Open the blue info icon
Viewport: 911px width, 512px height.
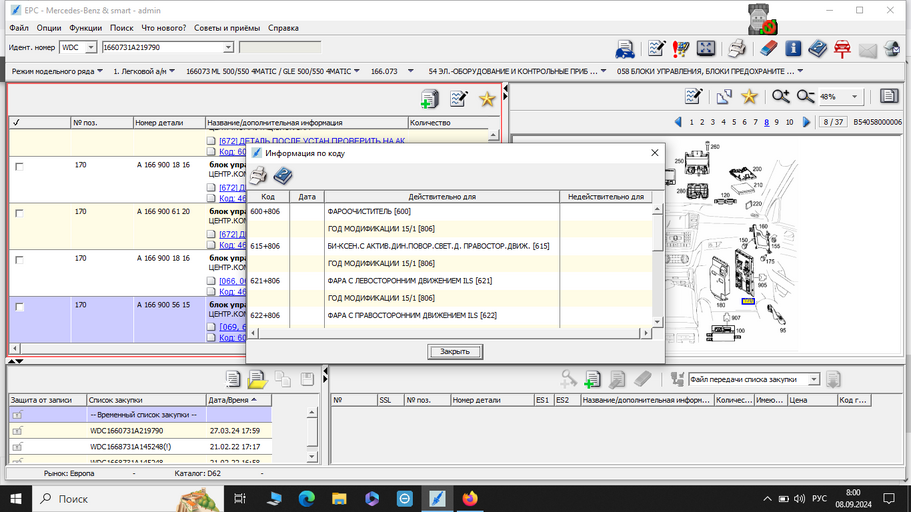[793, 49]
